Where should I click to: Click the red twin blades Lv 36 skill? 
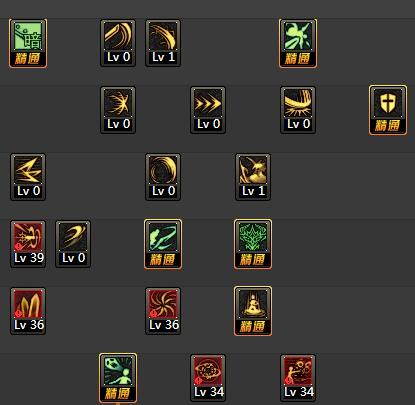tap(28, 311)
